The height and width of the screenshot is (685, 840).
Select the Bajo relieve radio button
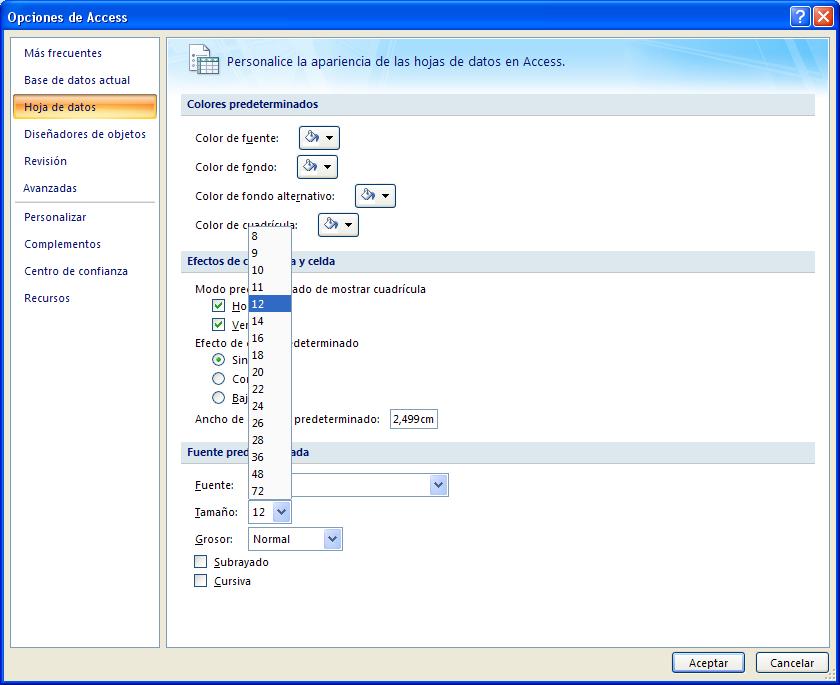coord(218,397)
